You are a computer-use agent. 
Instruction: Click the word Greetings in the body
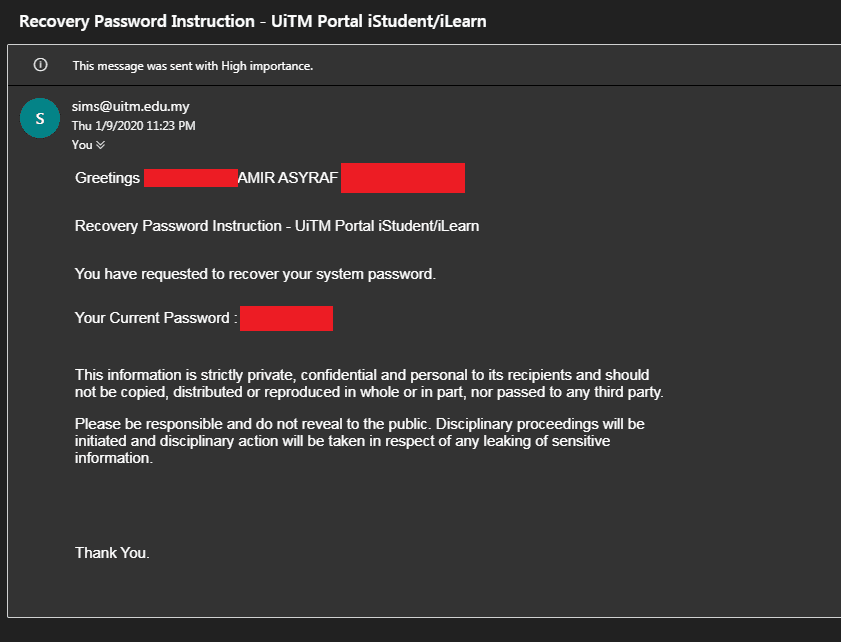tap(107, 178)
